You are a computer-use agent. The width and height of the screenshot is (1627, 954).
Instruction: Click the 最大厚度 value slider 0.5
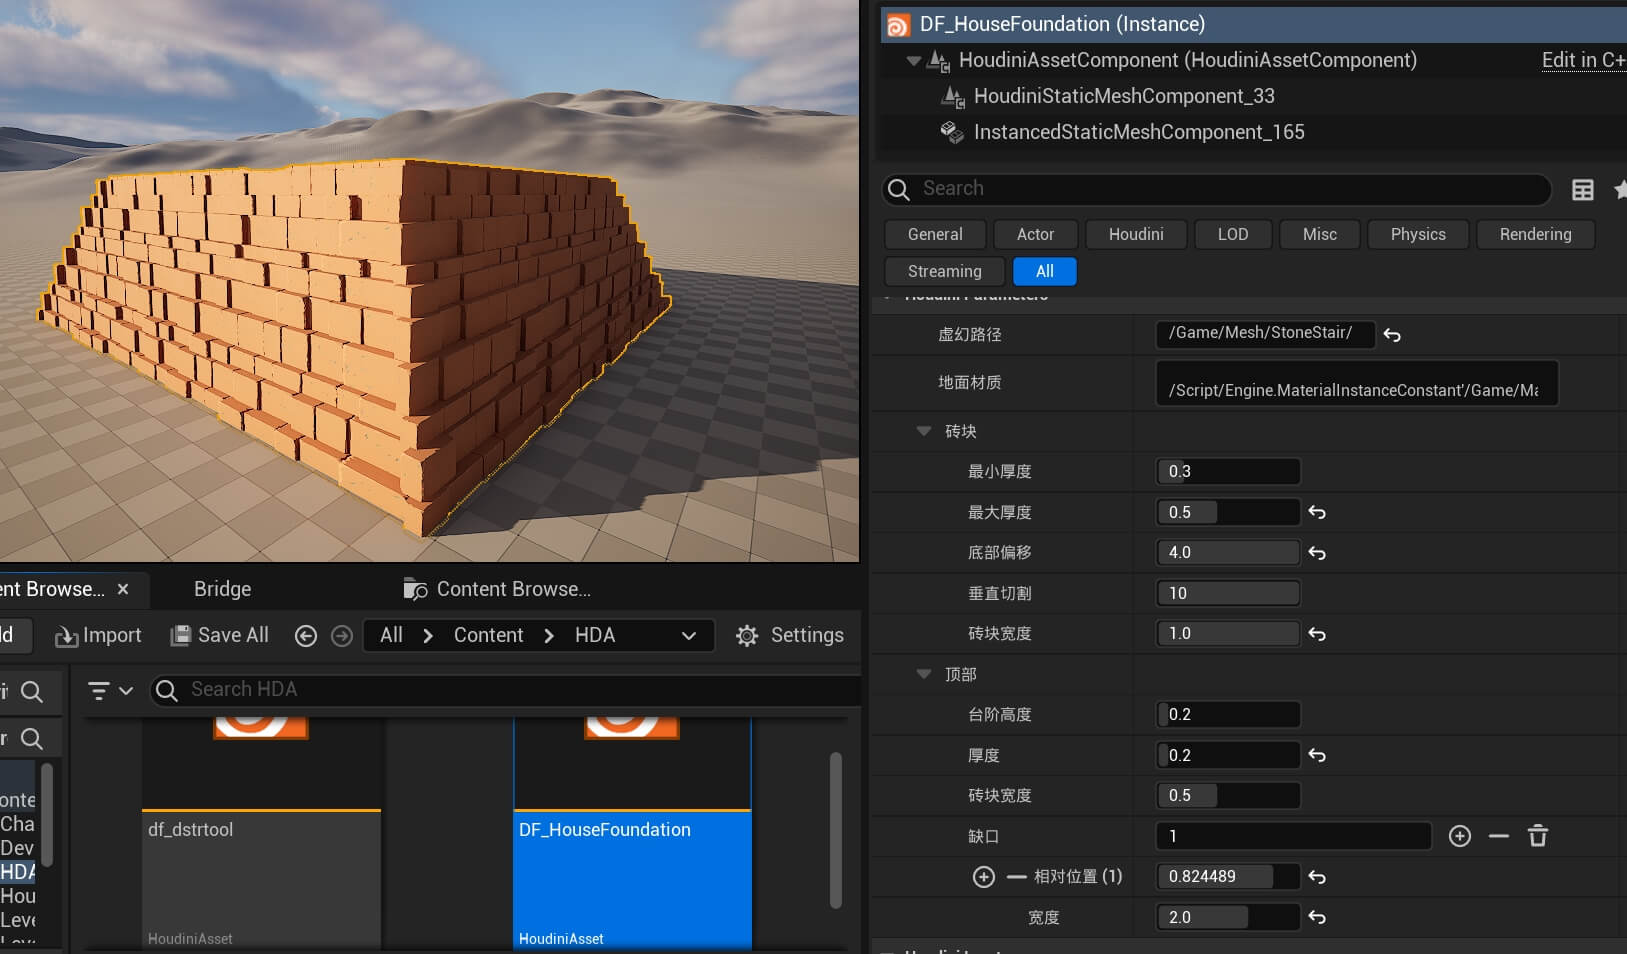pos(1228,512)
